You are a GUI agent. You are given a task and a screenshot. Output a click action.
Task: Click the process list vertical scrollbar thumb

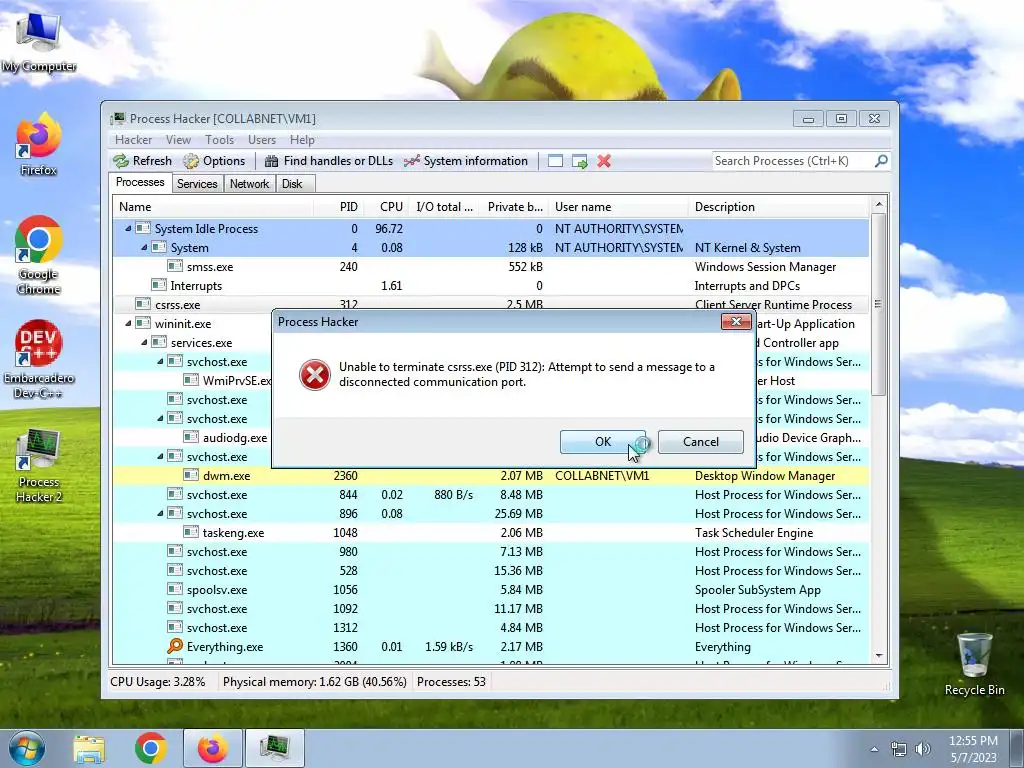coord(878,304)
